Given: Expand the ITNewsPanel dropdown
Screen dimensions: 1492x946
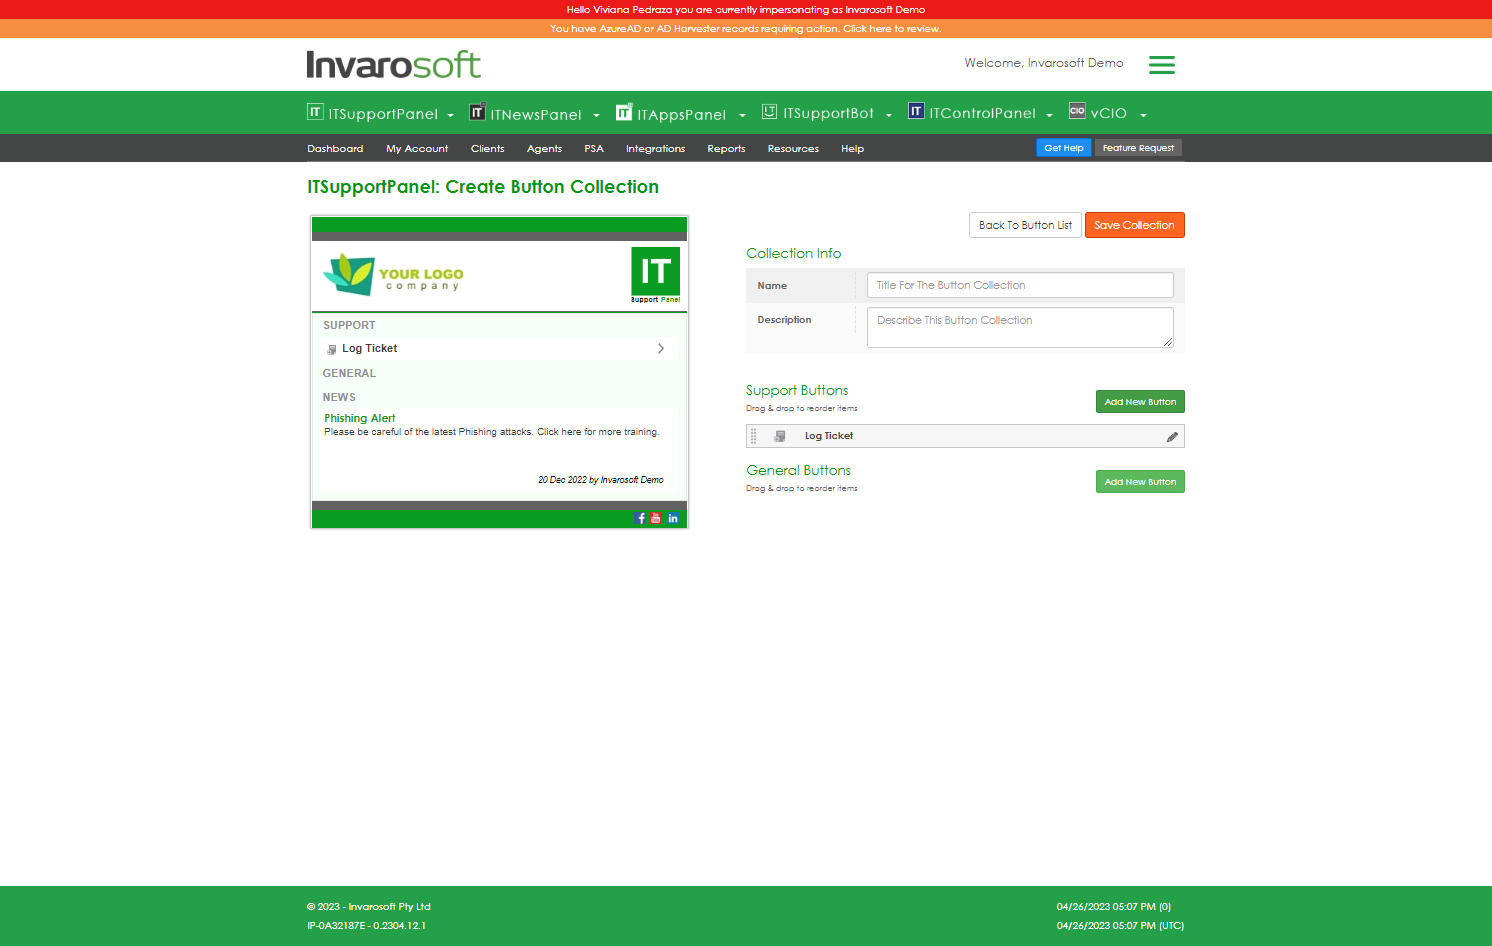Looking at the screenshot, I should pyautogui.click(x=596, y=115).
